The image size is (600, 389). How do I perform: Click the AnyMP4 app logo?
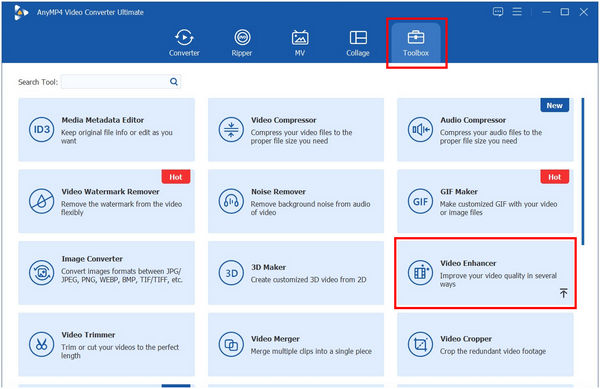click(x=21, y=12)
